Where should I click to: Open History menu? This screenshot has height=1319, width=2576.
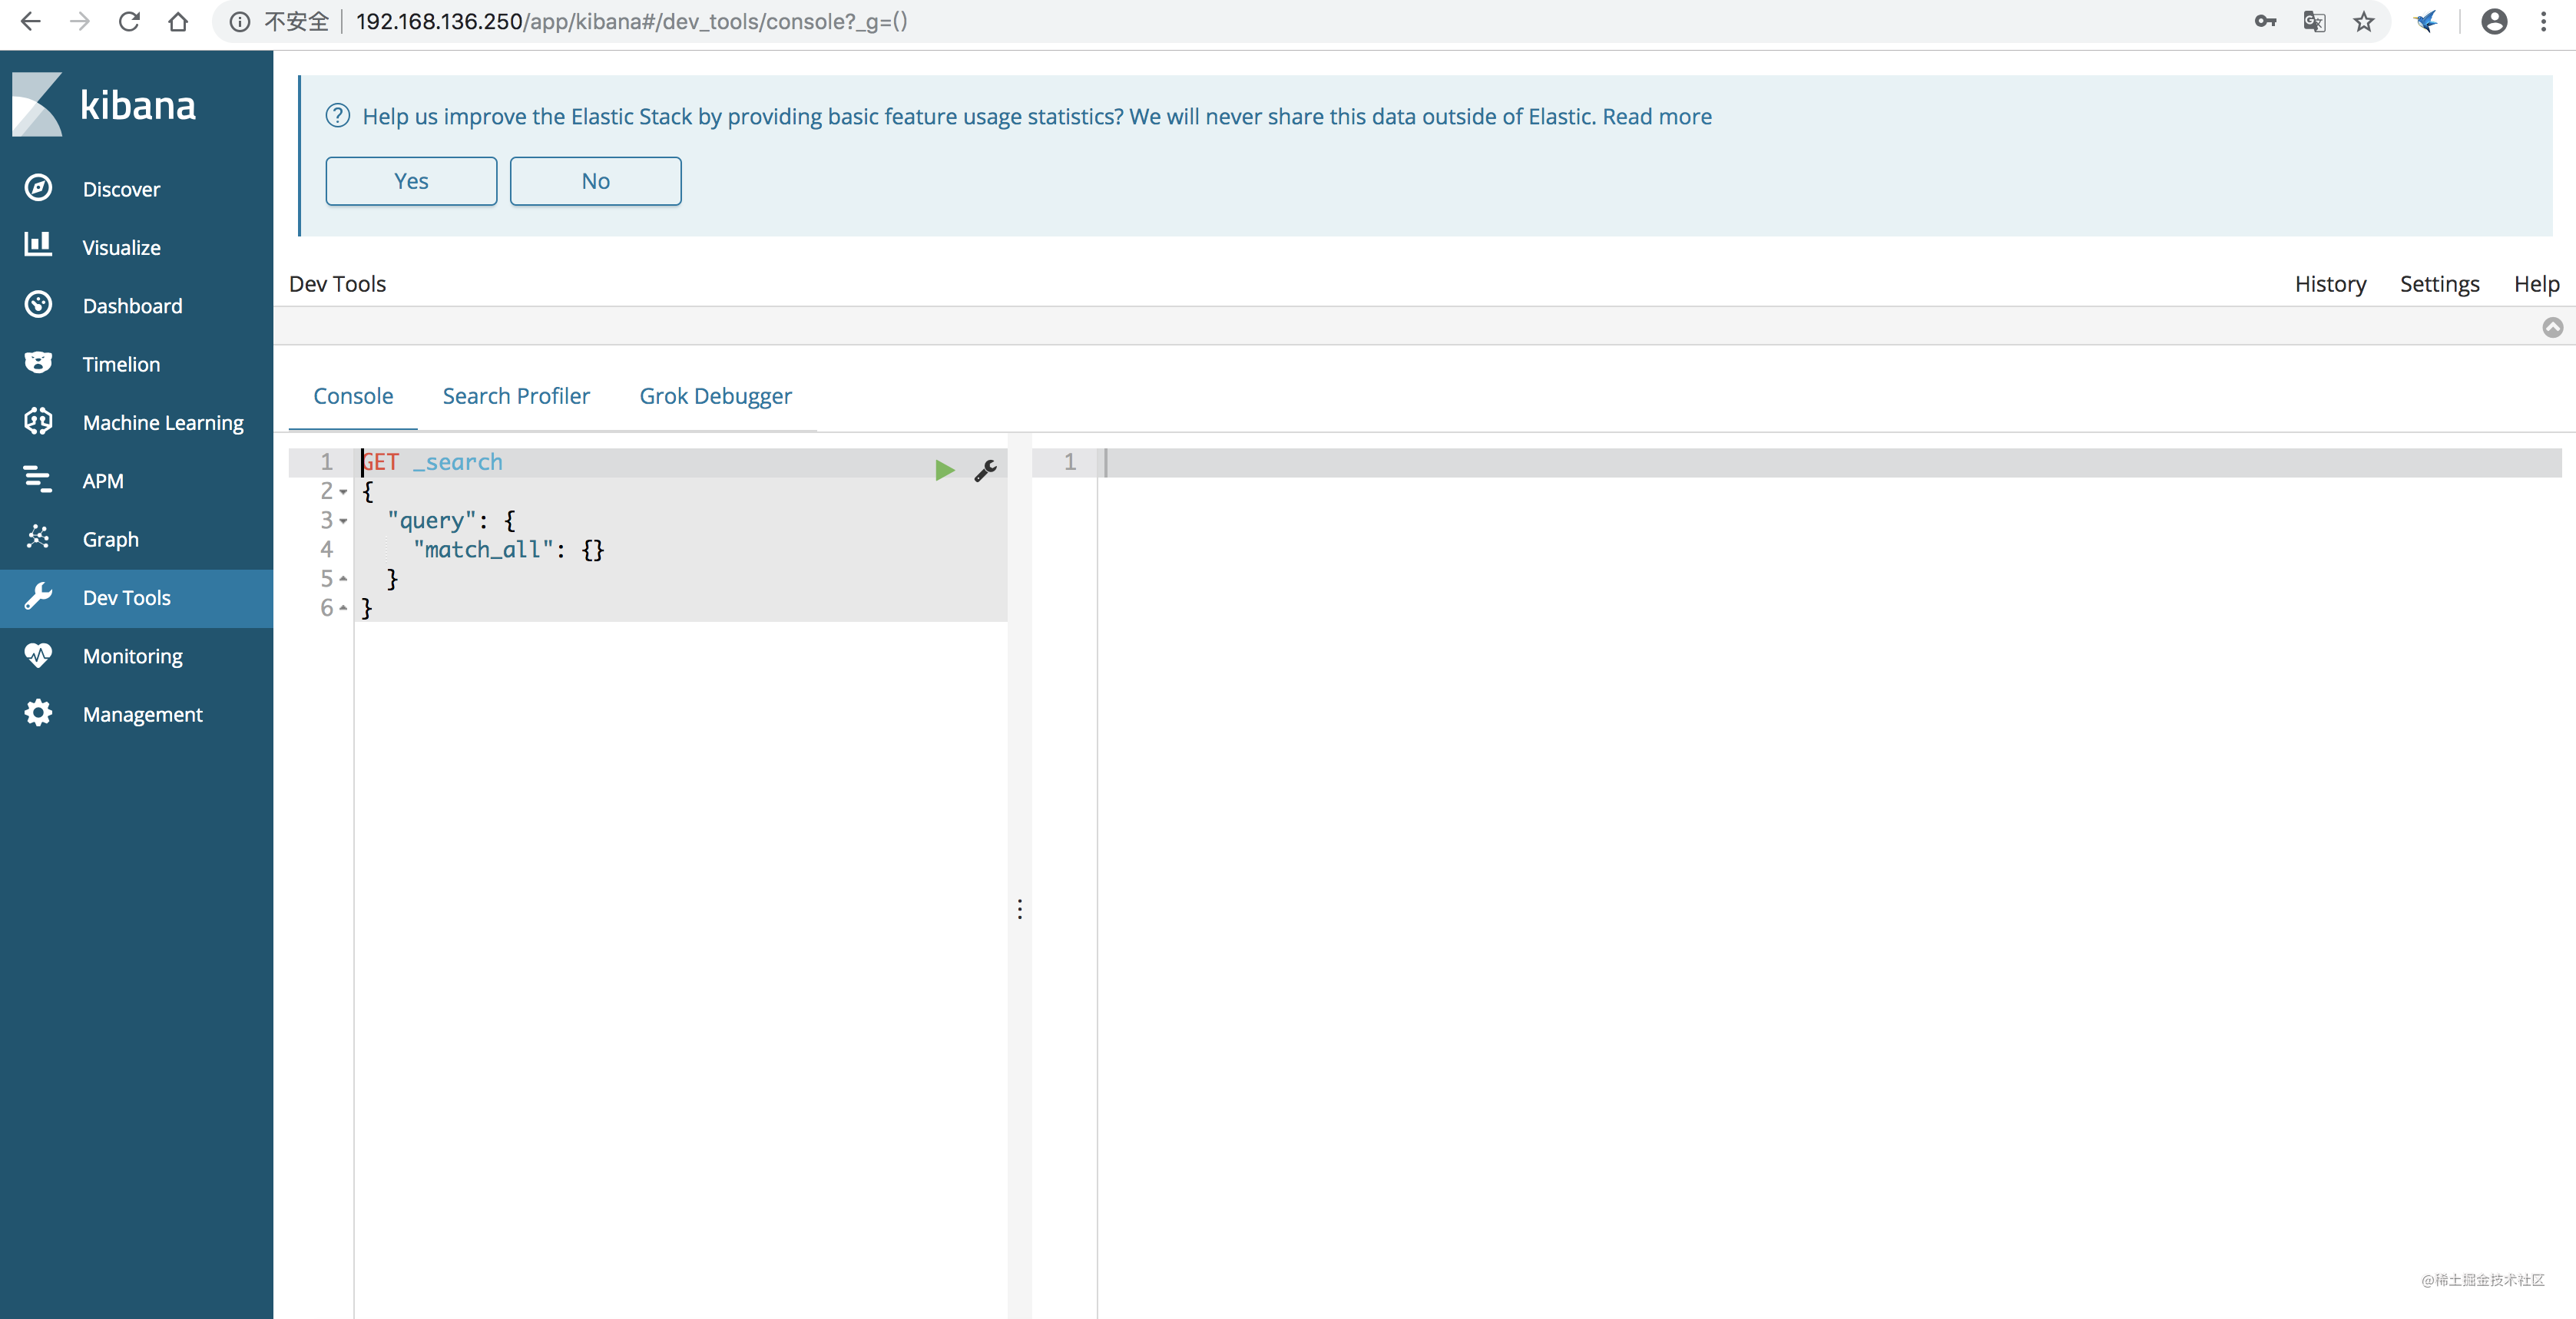point(2330,284)
